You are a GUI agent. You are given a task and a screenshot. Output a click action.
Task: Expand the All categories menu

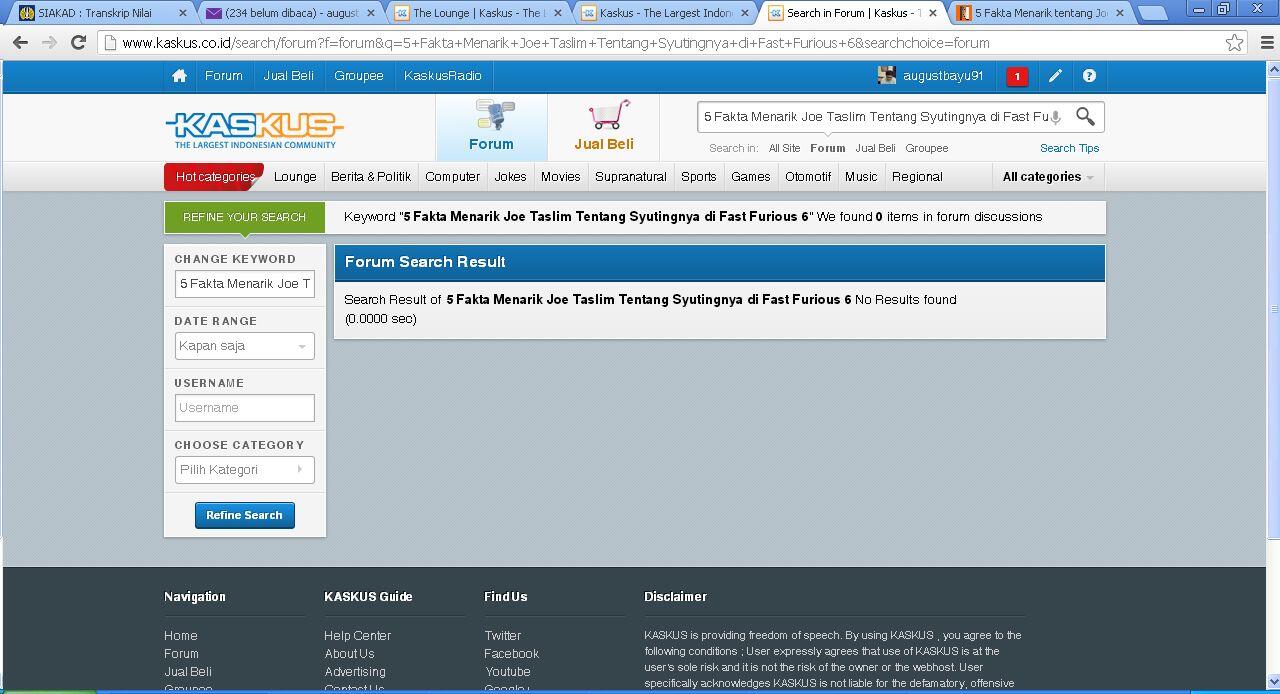[x=1047, y=177]
